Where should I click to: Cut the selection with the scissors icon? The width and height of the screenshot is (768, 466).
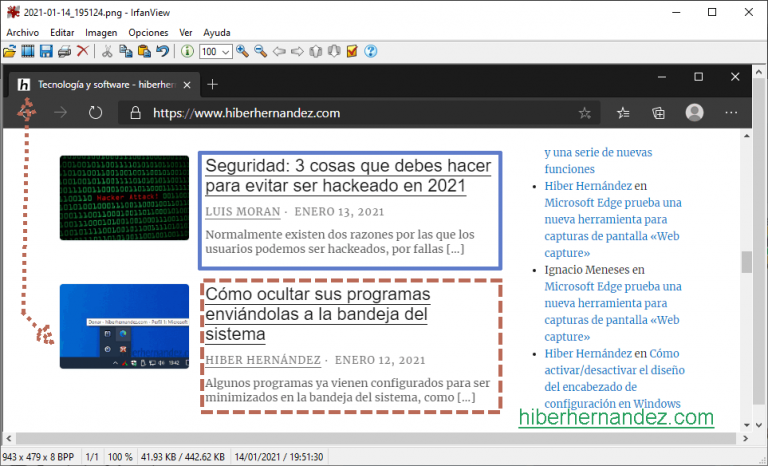click(x=108, y=51)
